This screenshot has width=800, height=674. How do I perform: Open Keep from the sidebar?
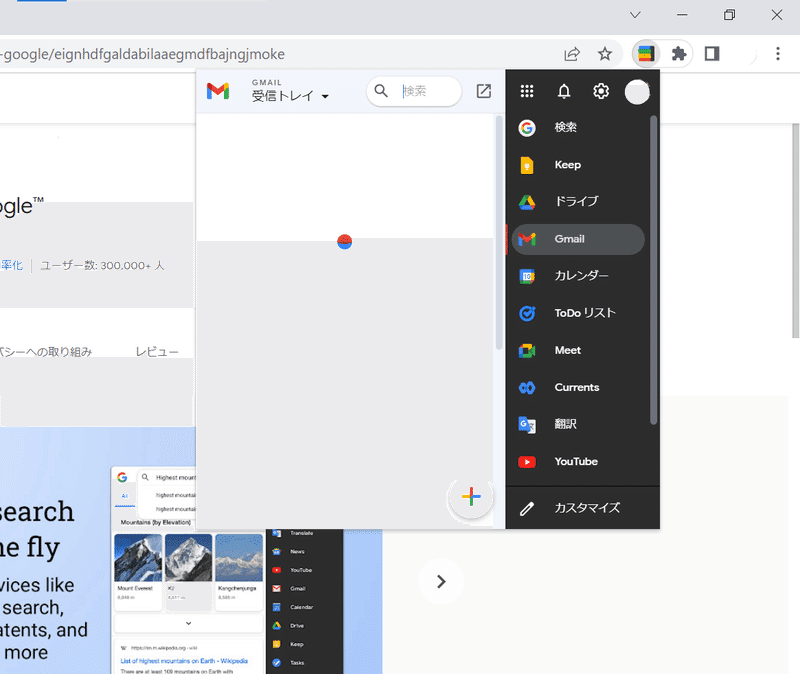point(579,165)
